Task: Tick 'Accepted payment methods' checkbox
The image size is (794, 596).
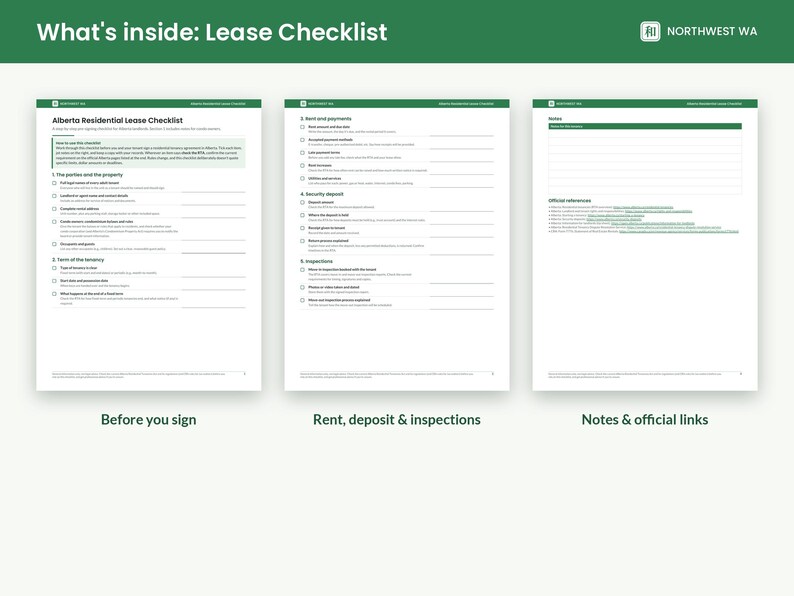Action: (x=302, y=140)
